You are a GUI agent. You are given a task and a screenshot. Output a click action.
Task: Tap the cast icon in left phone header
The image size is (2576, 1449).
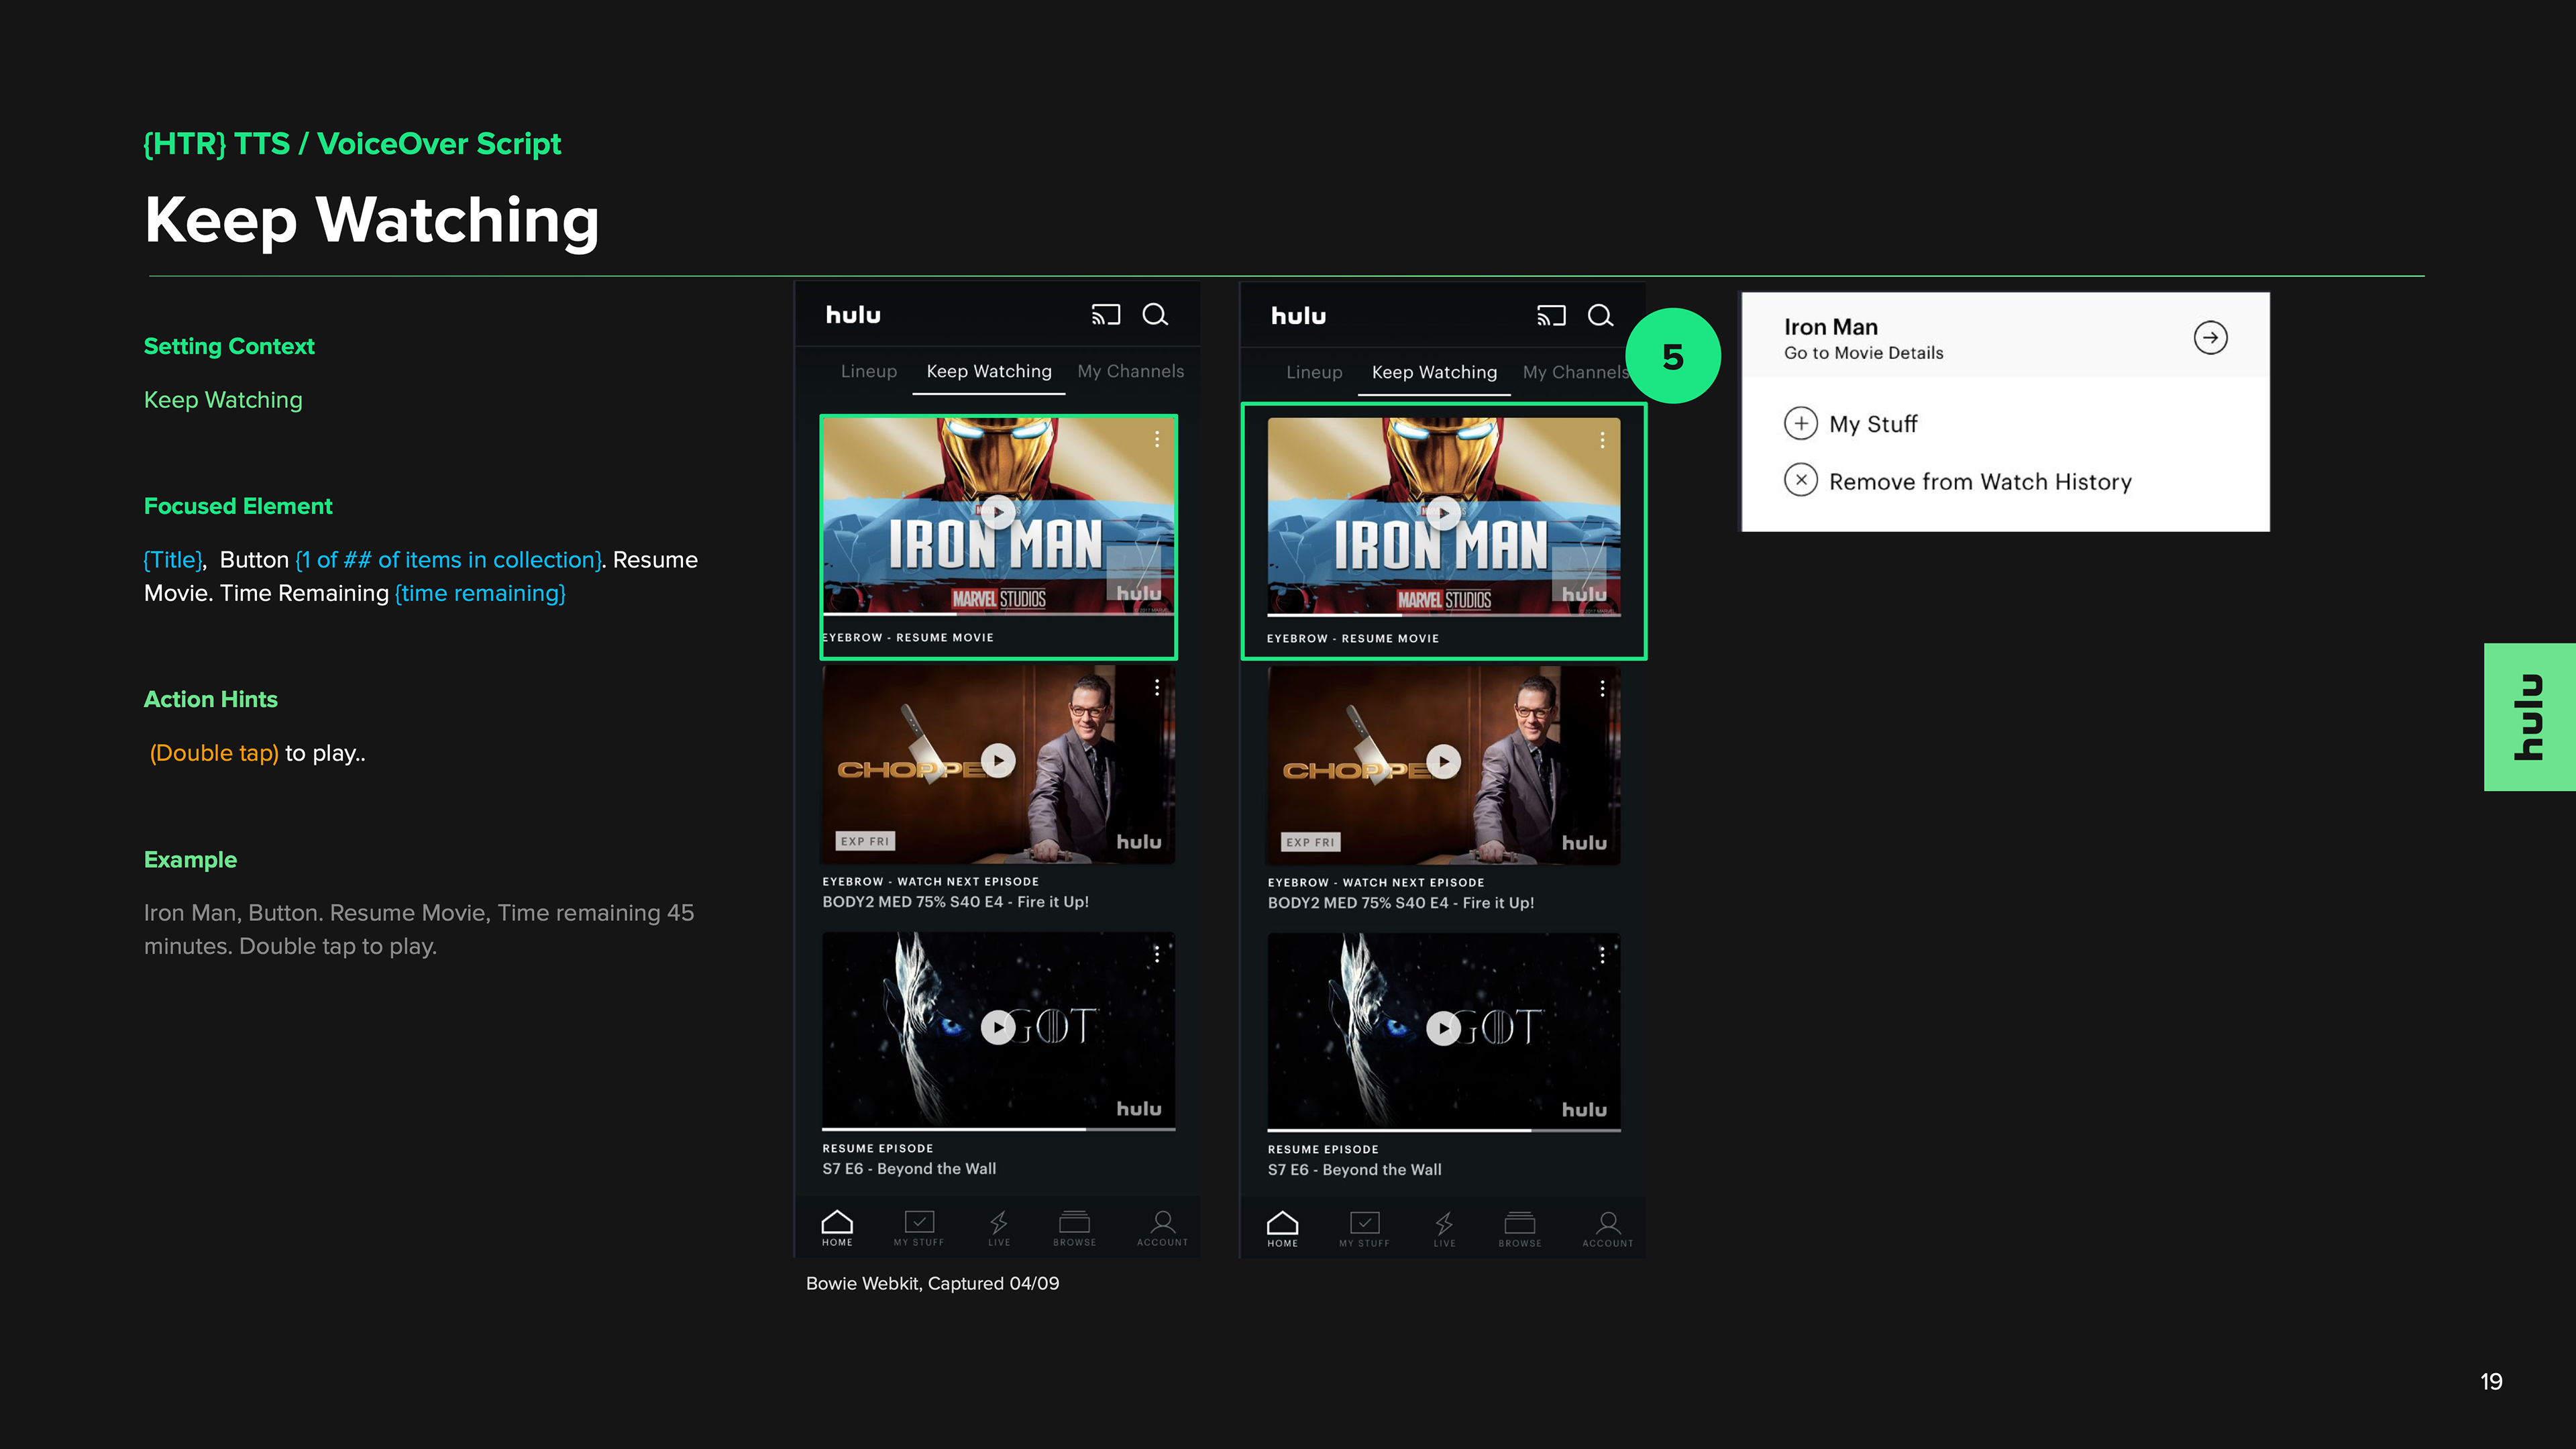[1105, 315]
